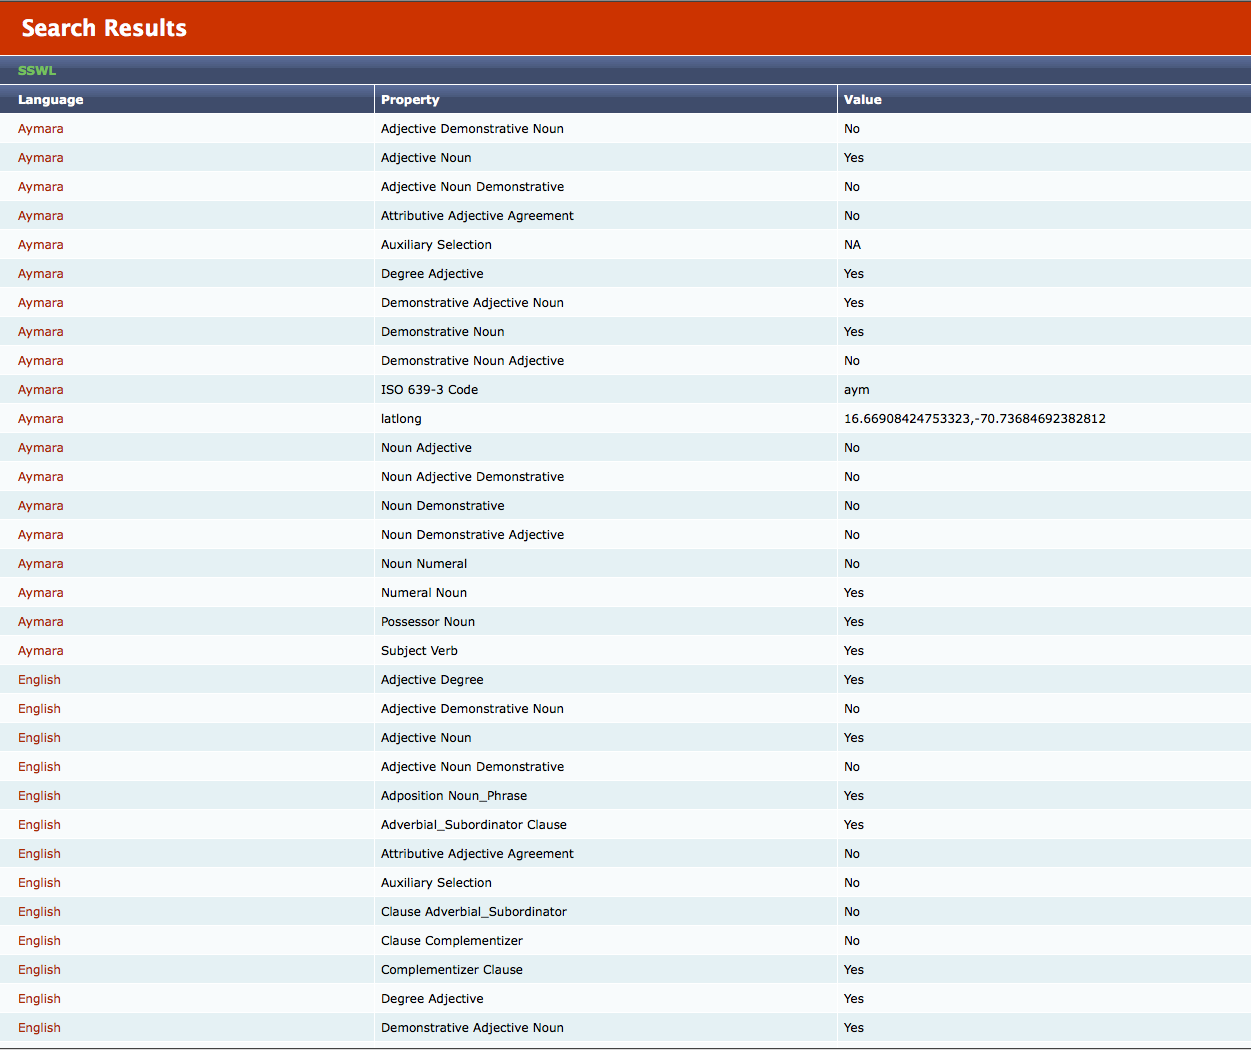Open Aymara link in Auxiliary Selection row

(41, 245)
